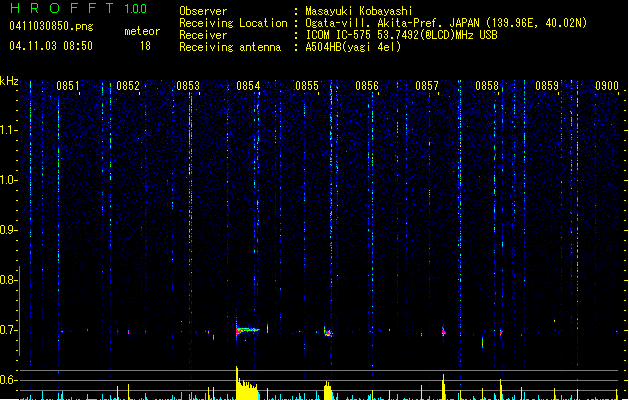The image size is (629, 400).
Task: Click the Receiving antenna label
Action: 230,47
